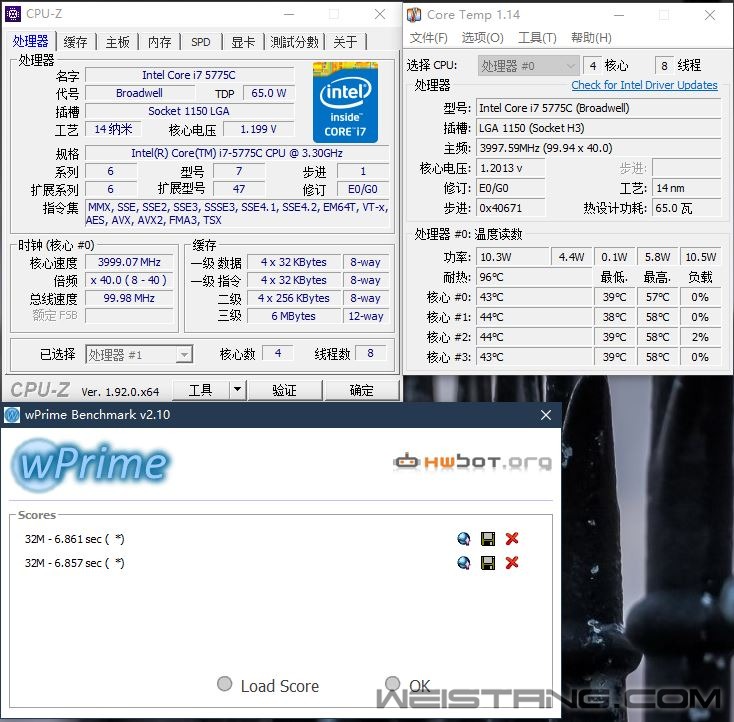
Task: Submit the 6.857 sec score online via globe icon
Action: pyautogui.click(x=463, y=562)
